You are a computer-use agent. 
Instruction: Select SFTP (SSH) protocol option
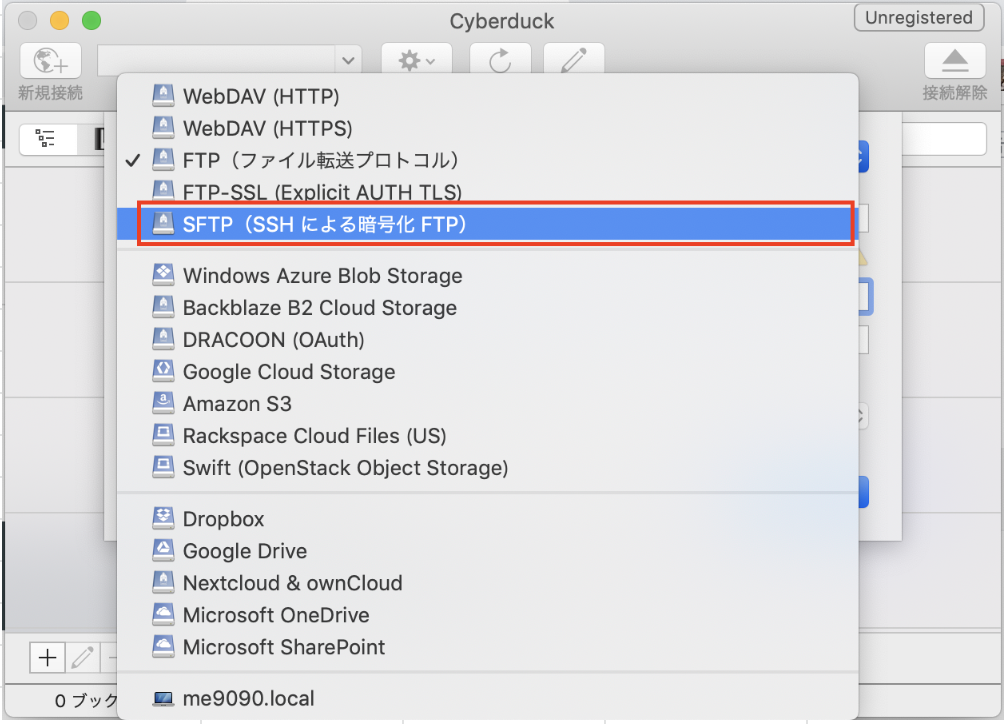(x=487, y=224)
